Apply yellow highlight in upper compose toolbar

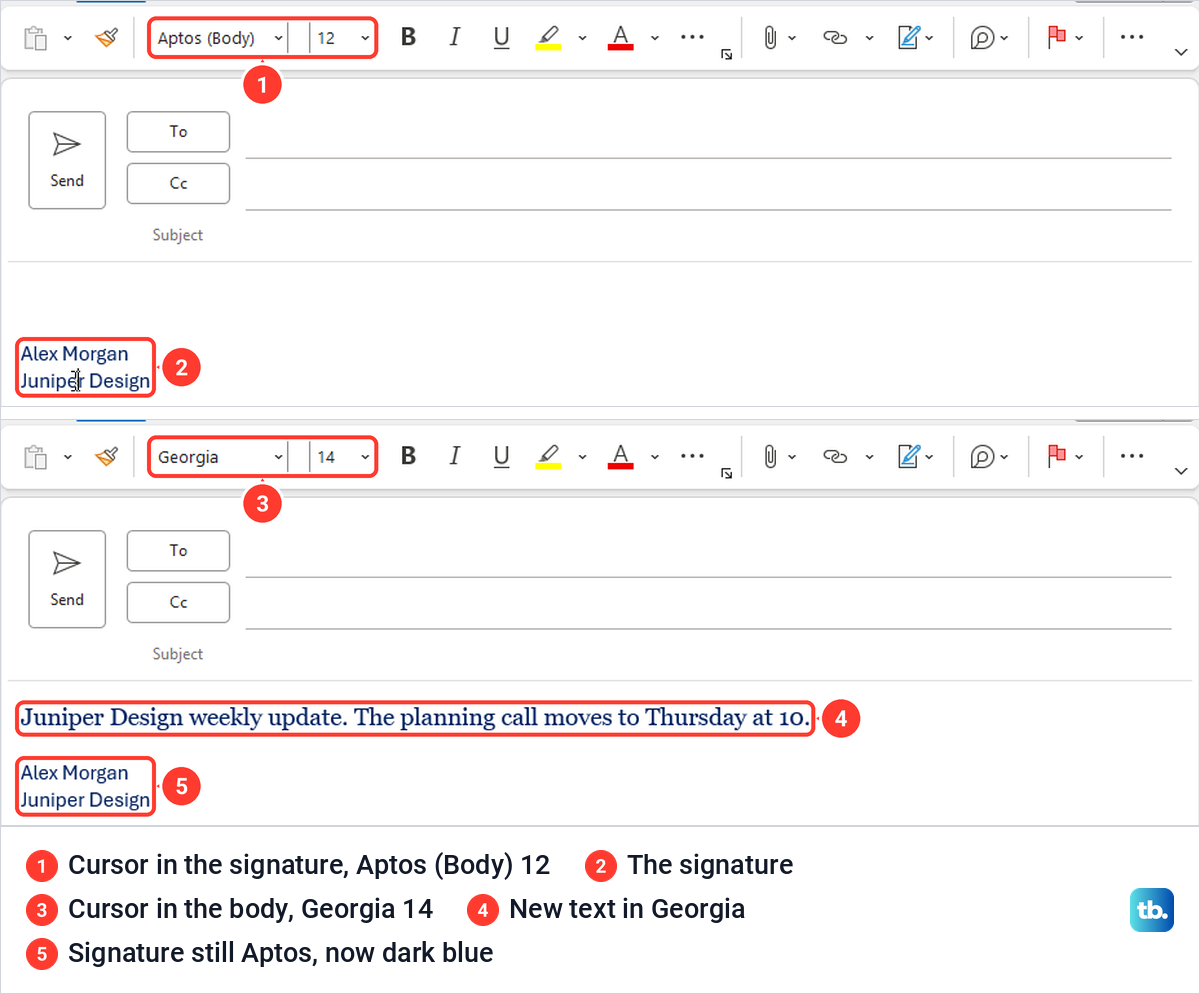click(x=548, y=38)
